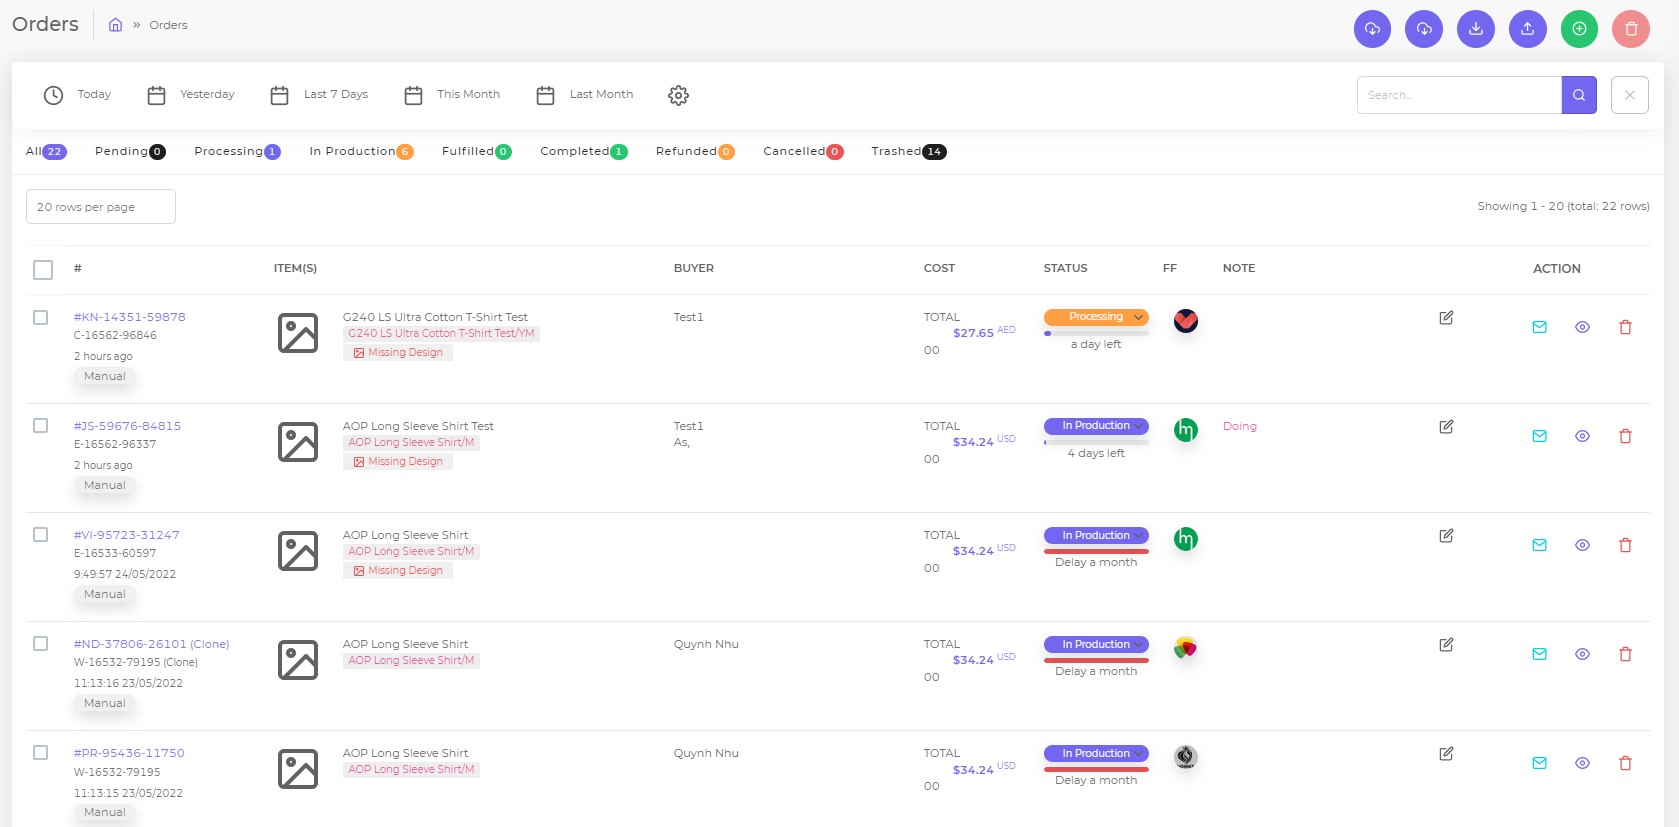The image size is (1679, 827).
Task: Delete order ND-37806-26101 clone
Action: pyautogui.click(x=1625, y=654)
